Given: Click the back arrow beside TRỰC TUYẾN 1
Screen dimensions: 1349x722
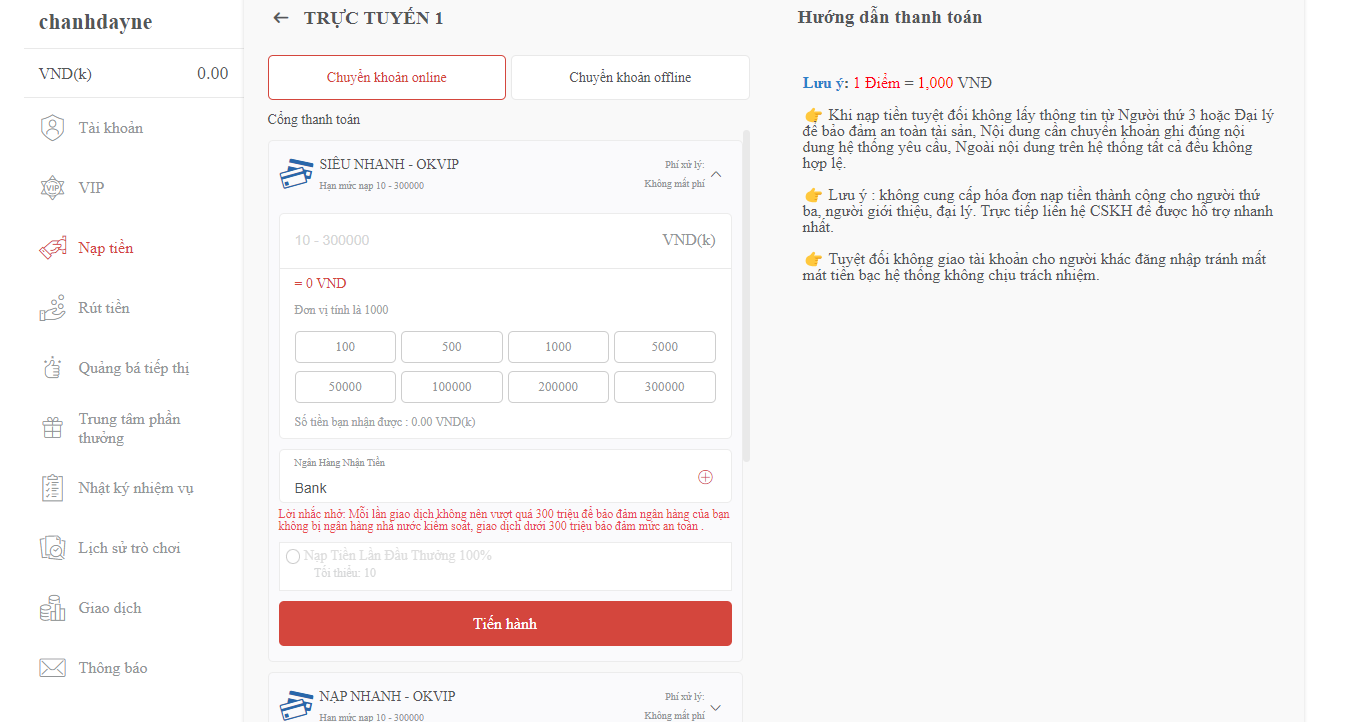Looking at the screenshot, I should [x=281, y=18].
